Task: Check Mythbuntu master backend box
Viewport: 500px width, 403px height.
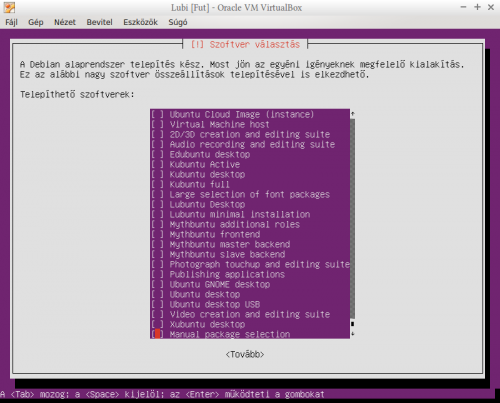Action: tap(157, 244)
